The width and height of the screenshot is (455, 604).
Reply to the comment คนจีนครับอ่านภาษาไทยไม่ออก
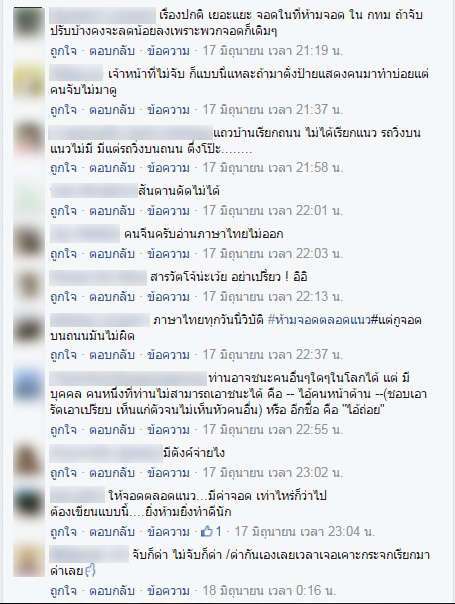coord(112,254)
